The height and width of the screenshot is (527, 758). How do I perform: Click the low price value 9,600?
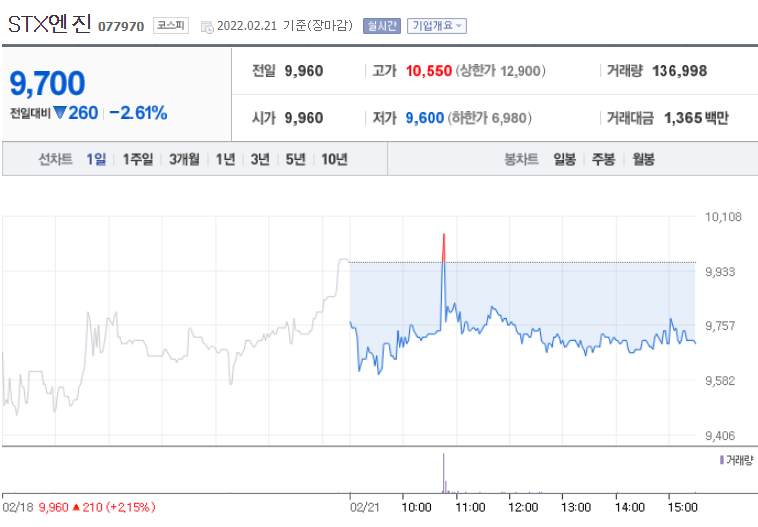424,118
